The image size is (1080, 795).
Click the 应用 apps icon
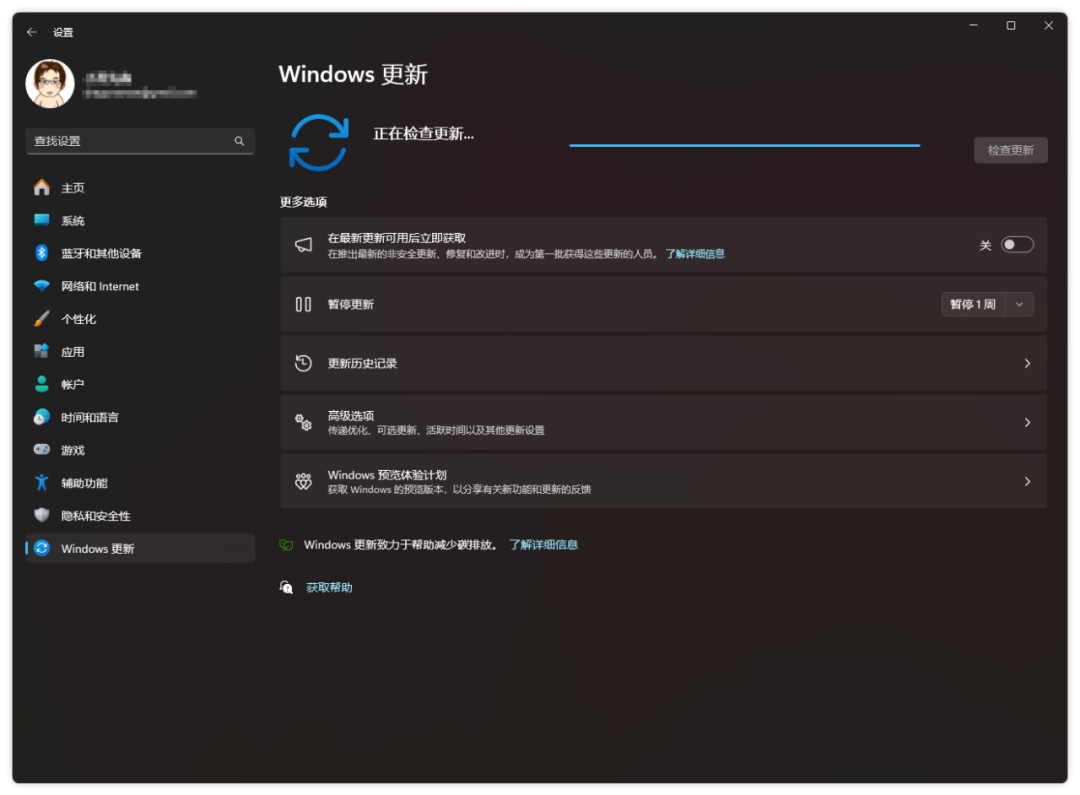pyautogui.click(x=42, y=351)
